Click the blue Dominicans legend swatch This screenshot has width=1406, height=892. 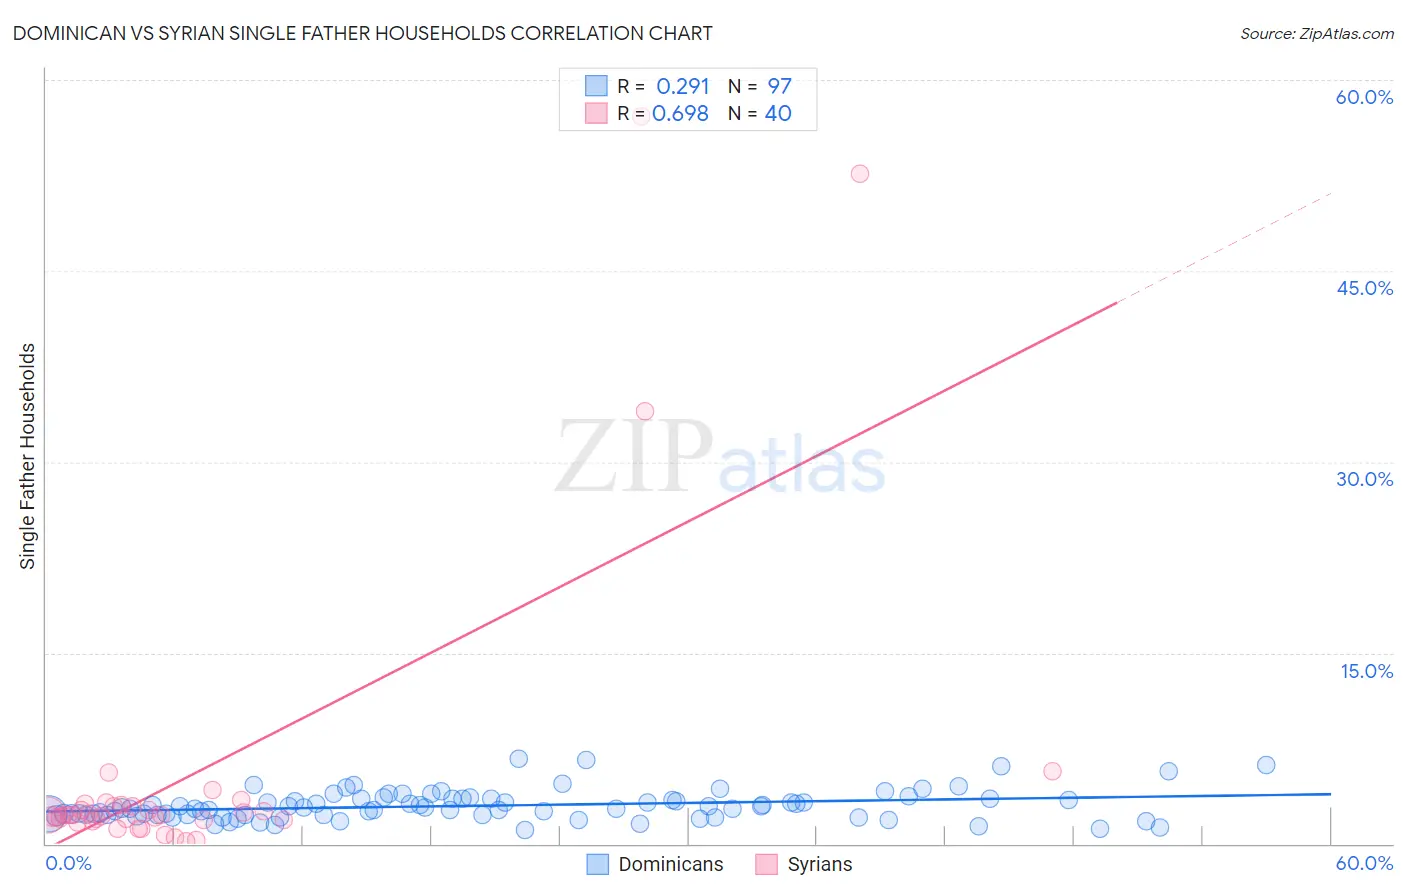click(x=597, y=864)
